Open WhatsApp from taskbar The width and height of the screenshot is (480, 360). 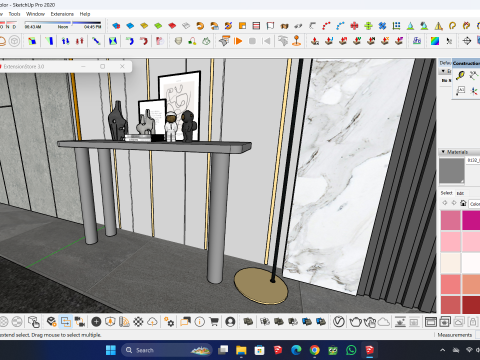[x=351, y=350]
